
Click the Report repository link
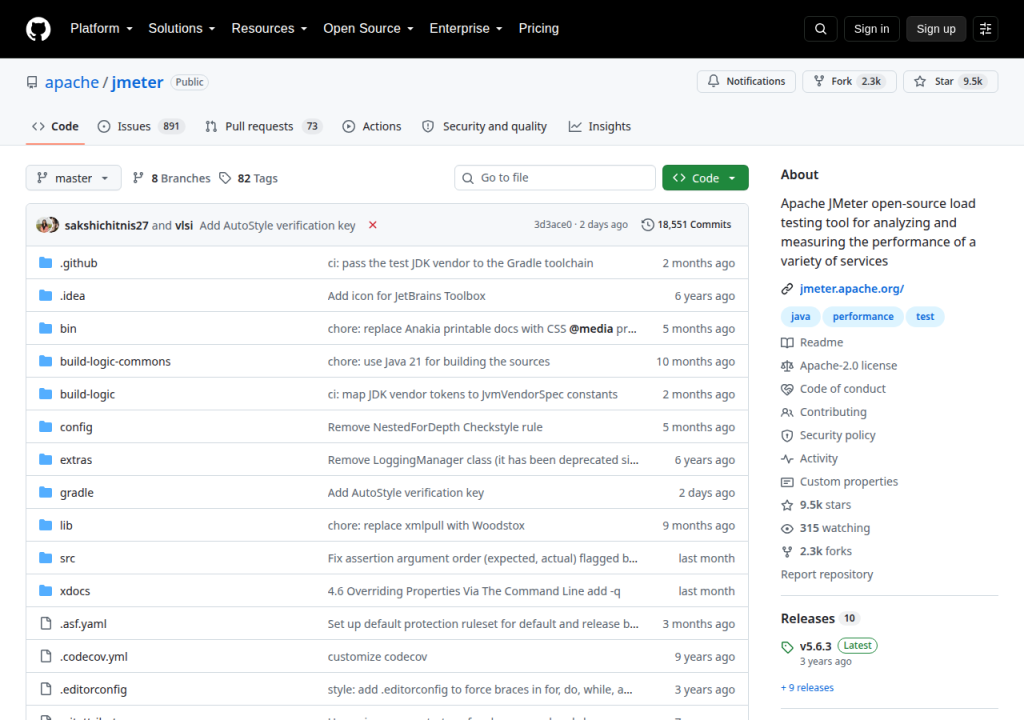click(827, 574)
